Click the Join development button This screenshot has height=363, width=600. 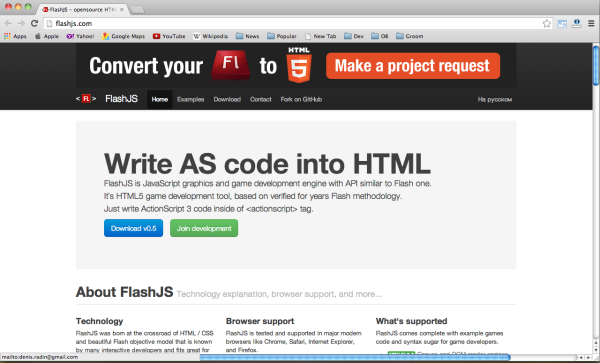click(x=204, y=228)
